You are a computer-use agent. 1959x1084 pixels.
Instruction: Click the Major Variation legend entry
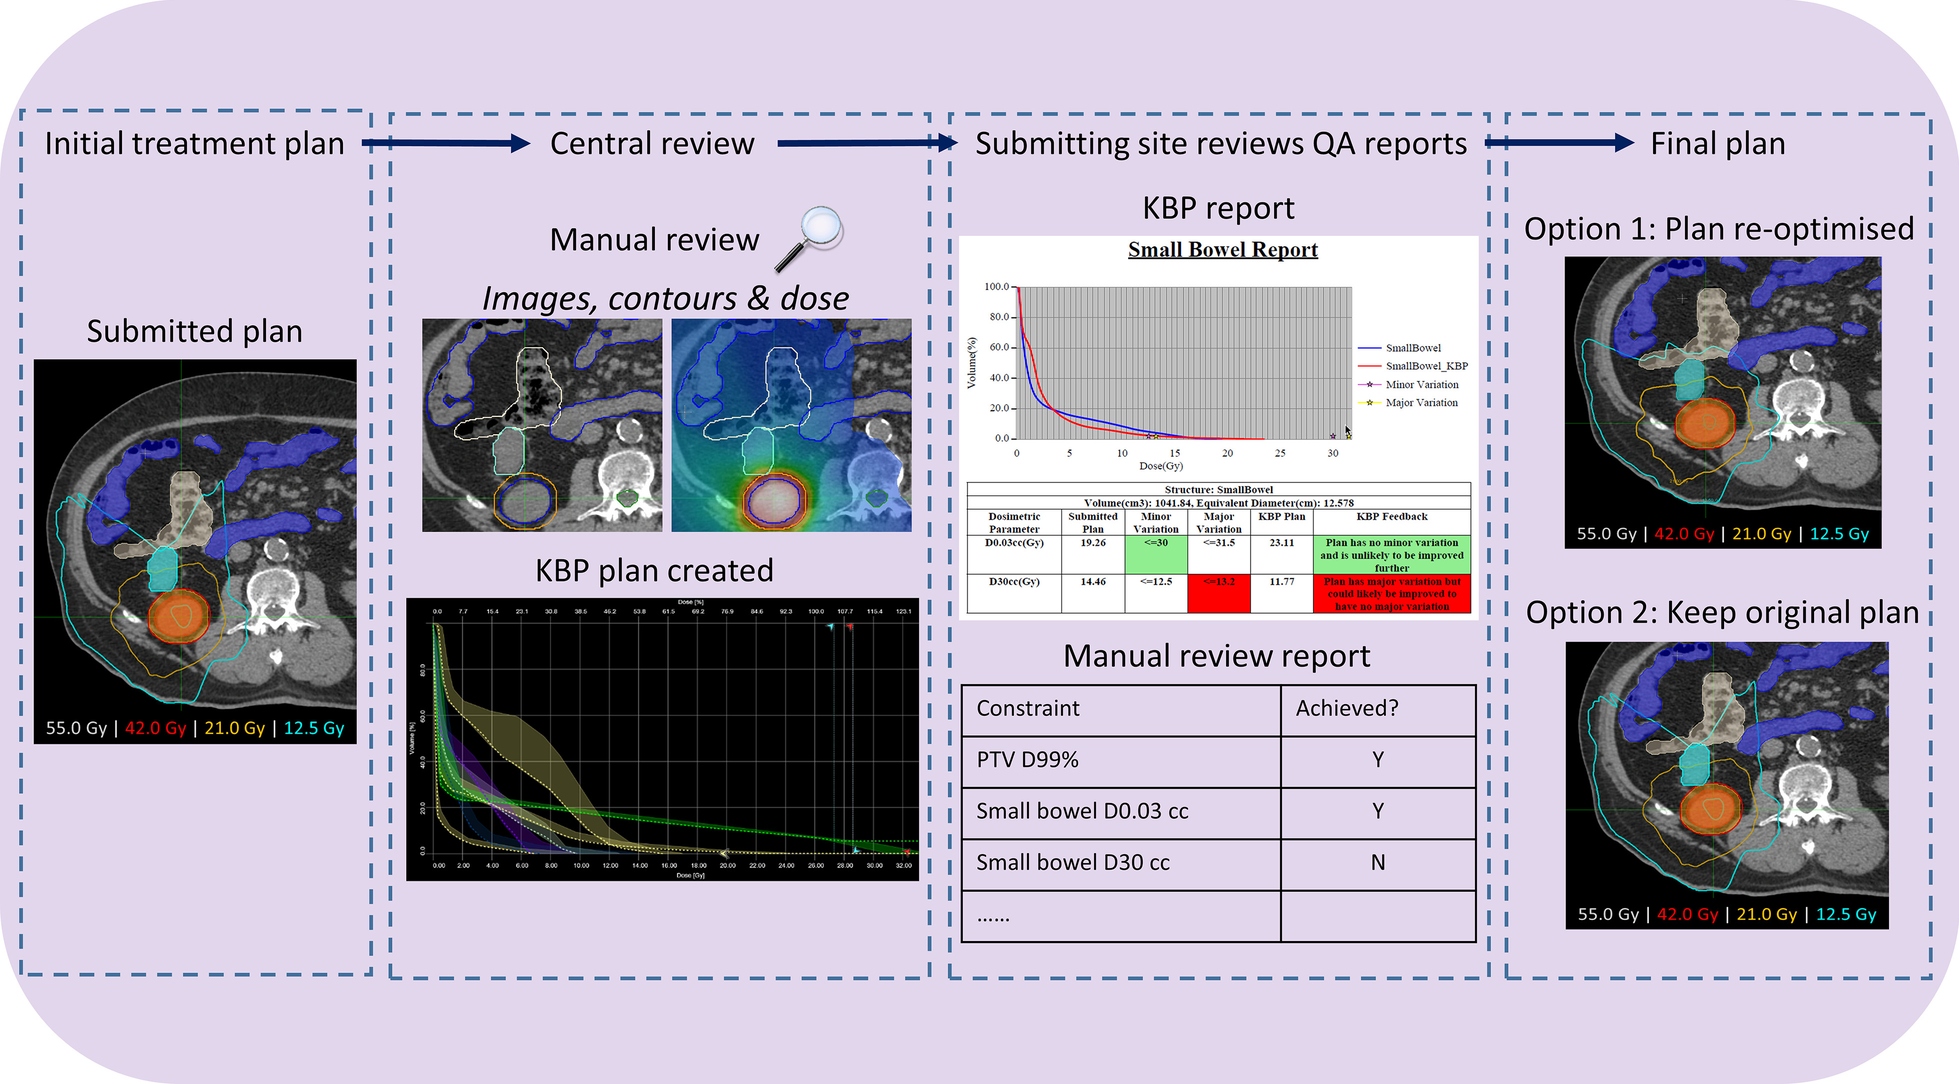click(1409, 402)
